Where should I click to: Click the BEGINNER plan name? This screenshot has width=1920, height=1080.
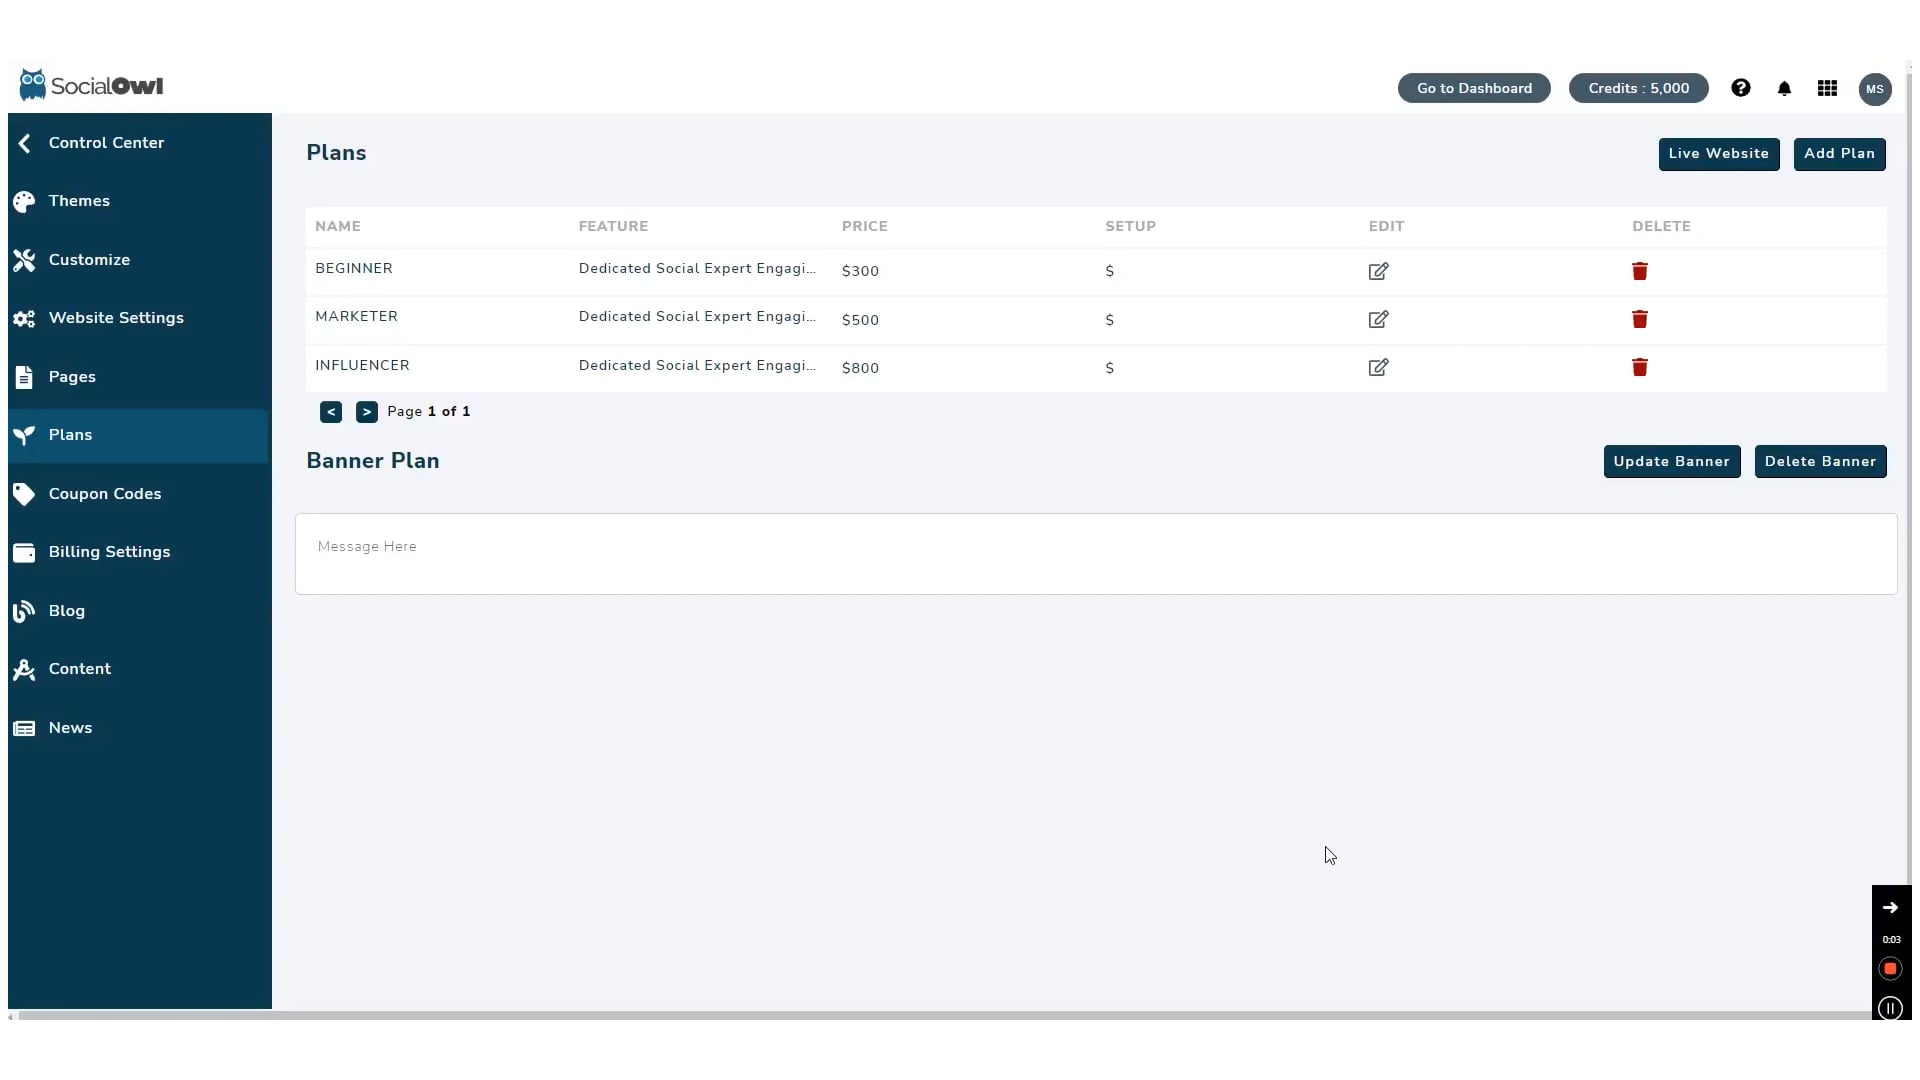pyautogui.click(x=354, y=268)
